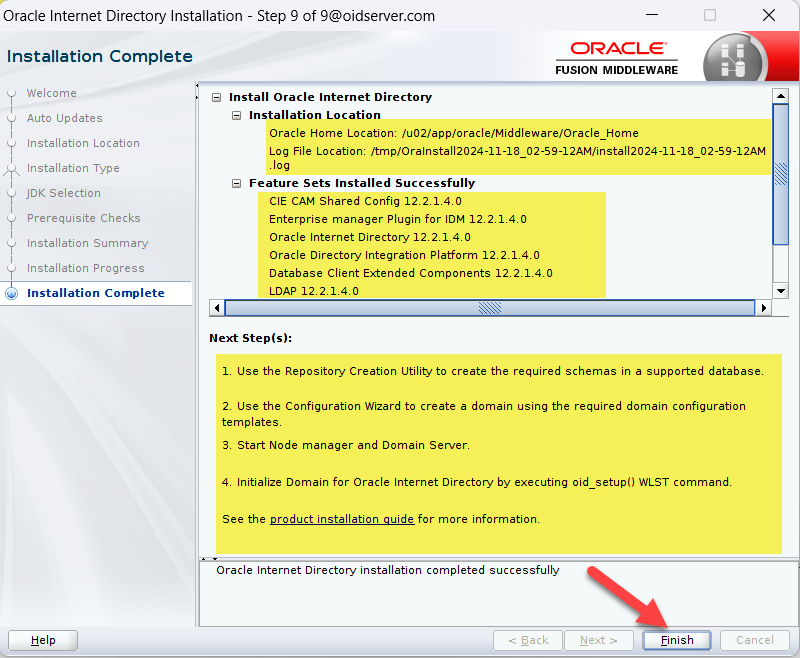800x658 pixels.
Task: Click the Installation Complete page title
Action: click(x=99, y=56)
